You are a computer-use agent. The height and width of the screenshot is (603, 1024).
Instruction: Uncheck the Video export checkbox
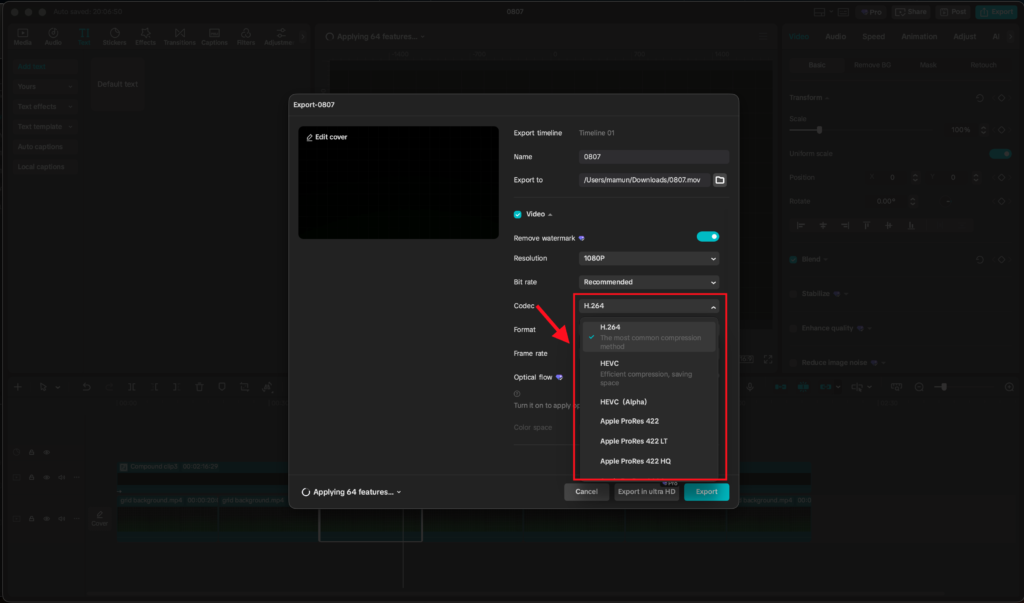pyautogui.click(x=518, y=214)
